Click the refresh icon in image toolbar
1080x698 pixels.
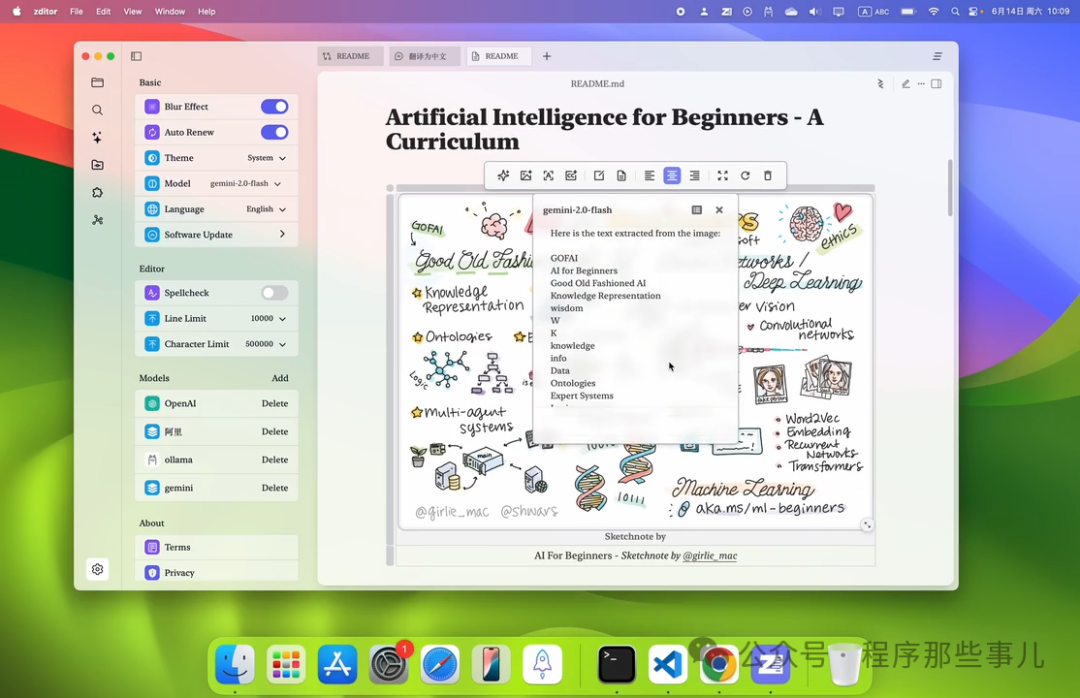[745, 176]
